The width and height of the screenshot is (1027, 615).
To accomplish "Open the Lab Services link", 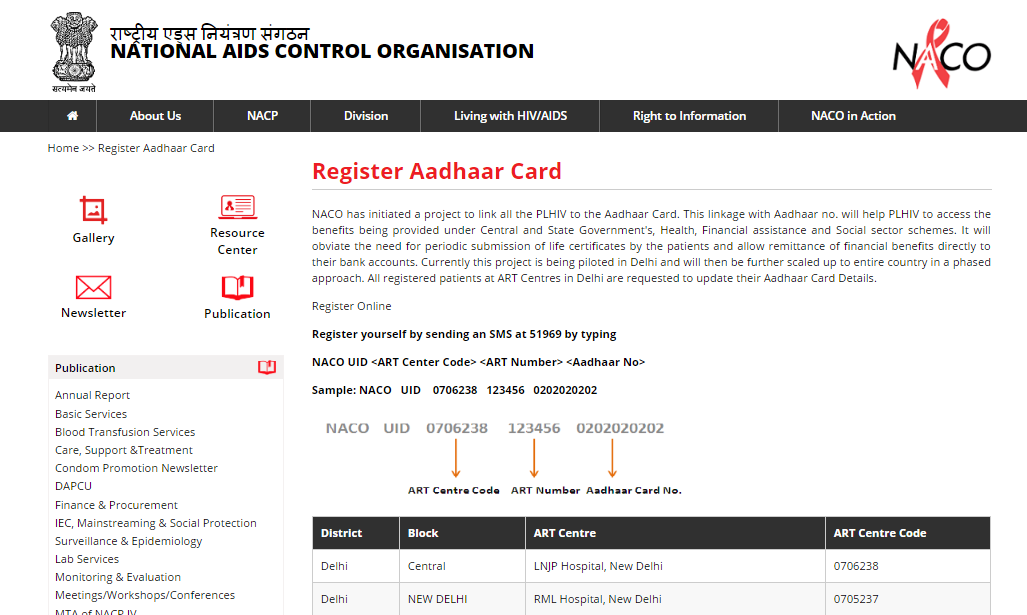I will click(87, 559).
